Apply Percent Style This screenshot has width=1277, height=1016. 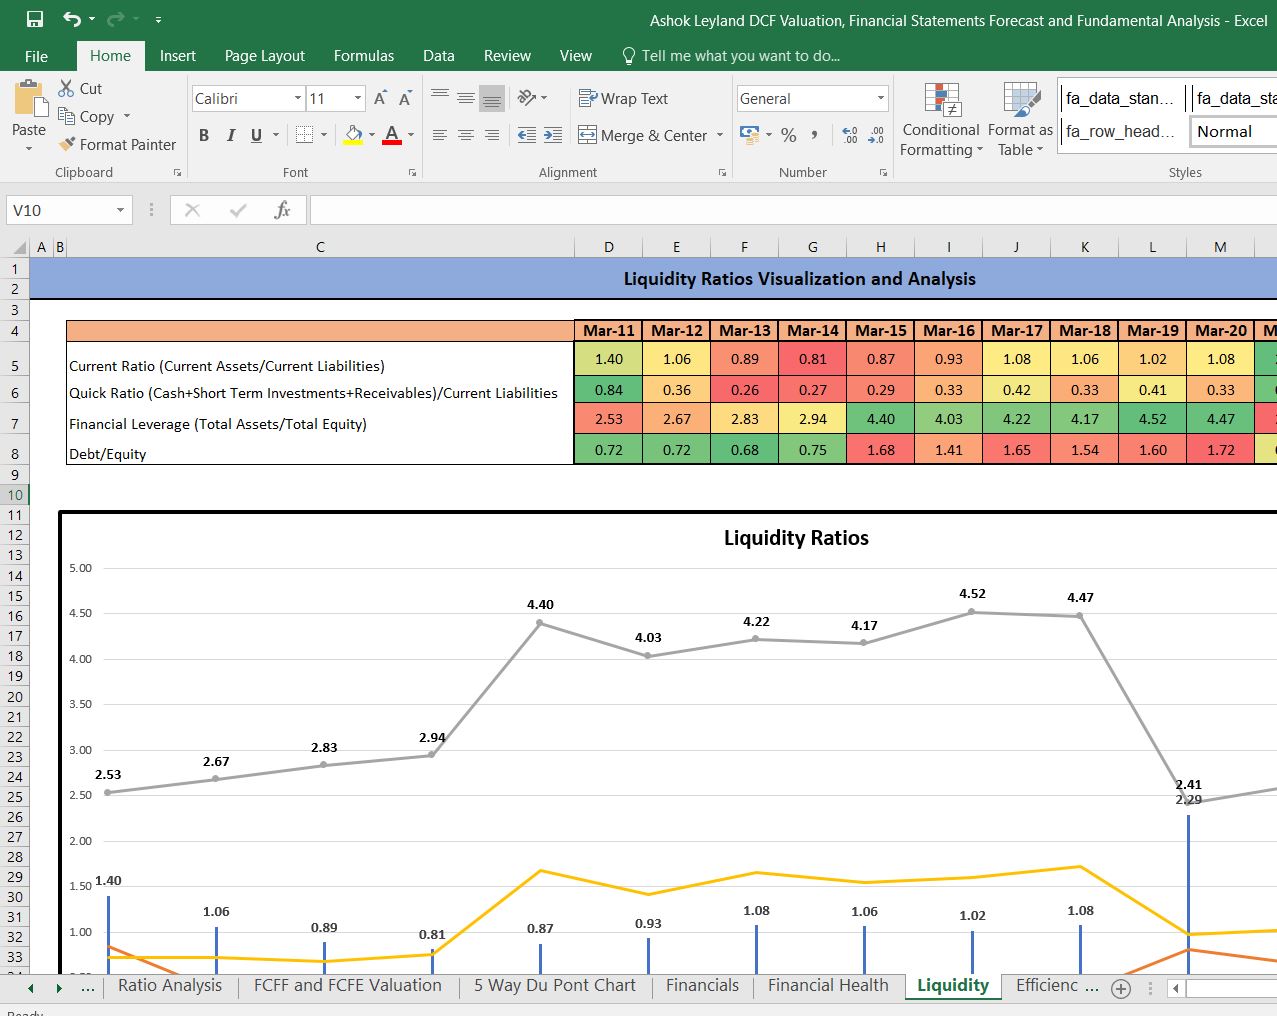[x=789, y=135]
